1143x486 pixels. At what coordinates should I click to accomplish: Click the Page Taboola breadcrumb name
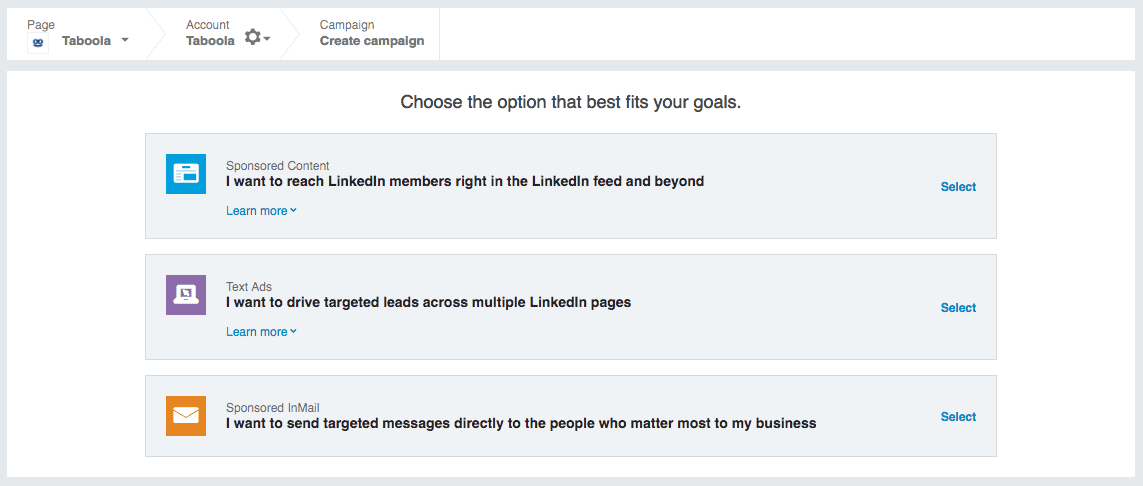click(86, 41)
